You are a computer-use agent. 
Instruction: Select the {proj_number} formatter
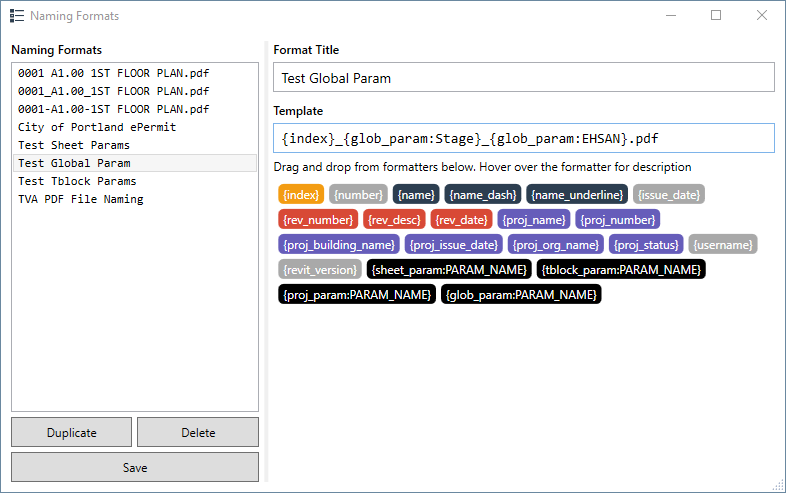(618, 220)
